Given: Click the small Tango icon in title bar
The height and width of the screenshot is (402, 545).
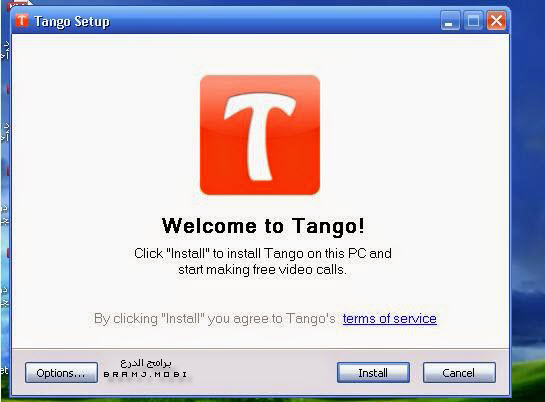Looking at the screenshot, I should (22, 21).
